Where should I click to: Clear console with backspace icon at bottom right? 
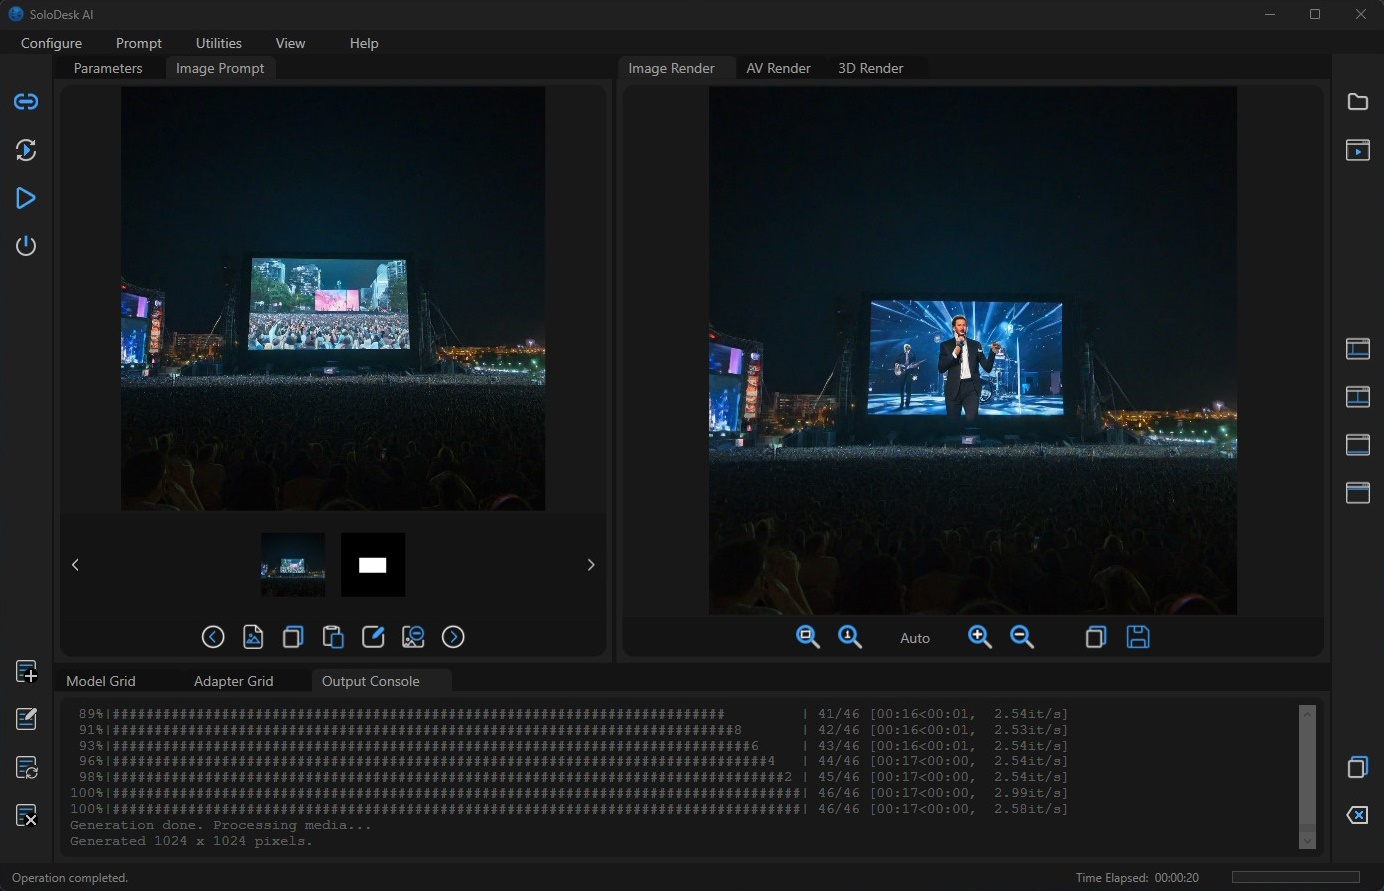1357,815
